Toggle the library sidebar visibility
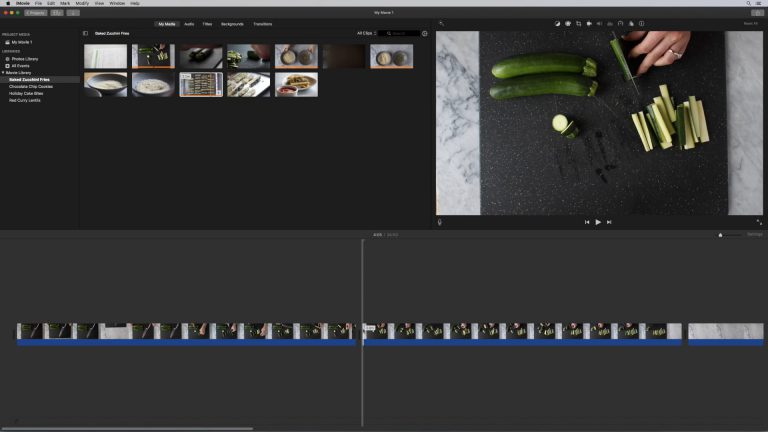 pyautogui.click(x=85, y=33)
